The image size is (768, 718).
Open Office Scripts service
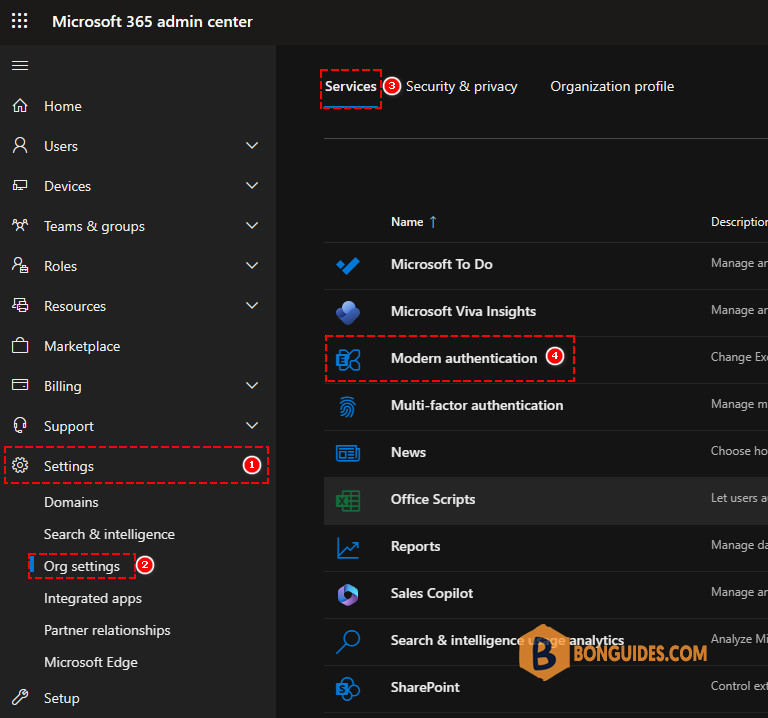point(433,499)
